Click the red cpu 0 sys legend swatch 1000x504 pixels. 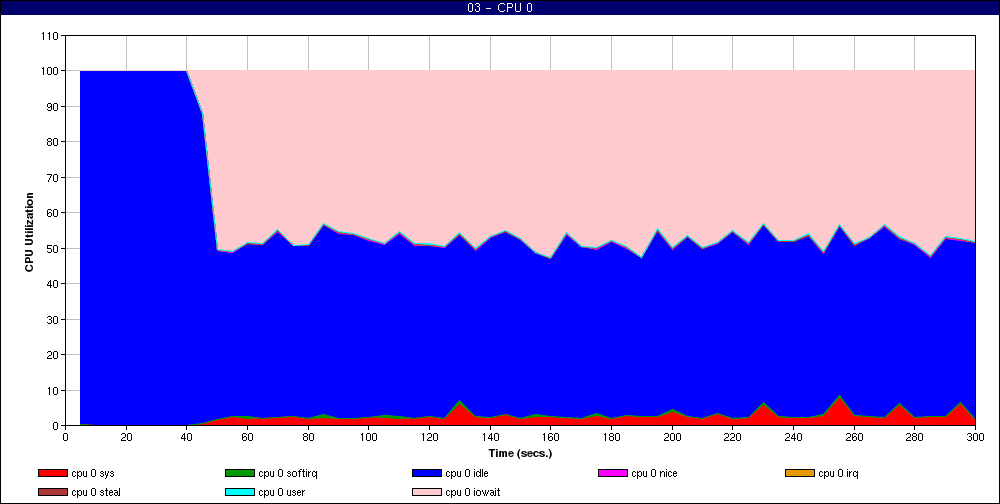coord(52,473)
